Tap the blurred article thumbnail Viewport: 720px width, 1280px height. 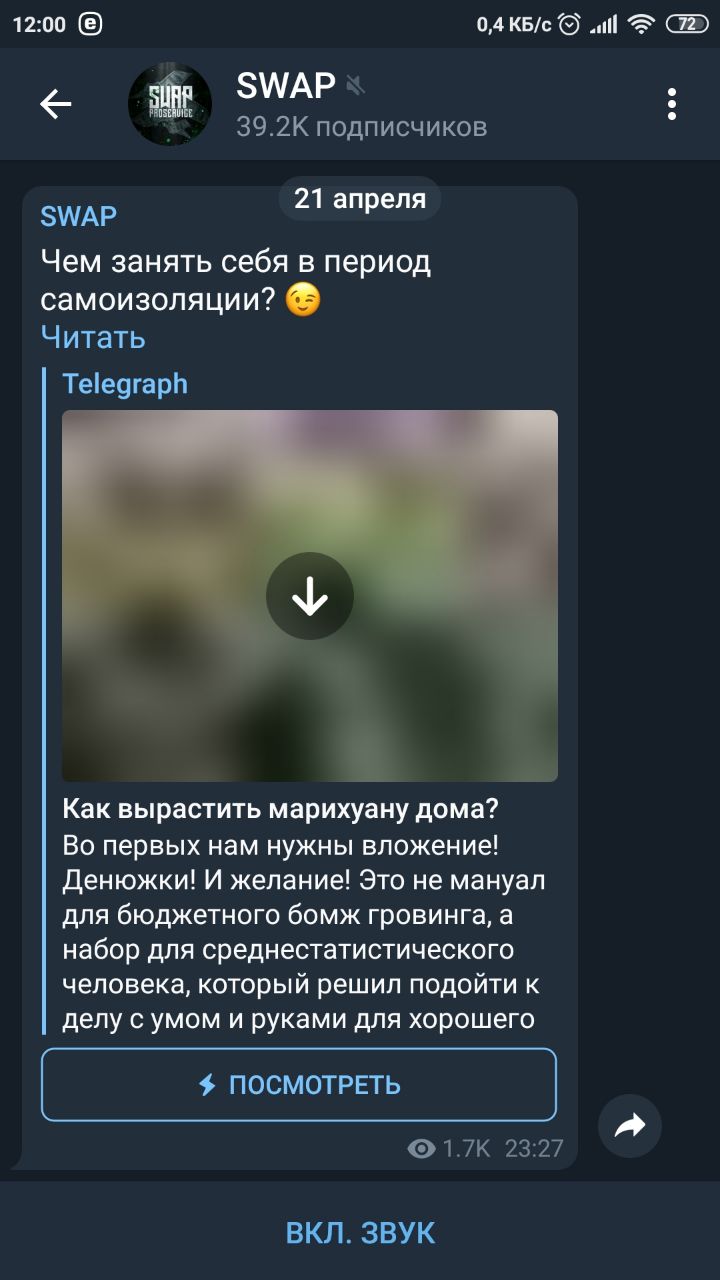310,596
